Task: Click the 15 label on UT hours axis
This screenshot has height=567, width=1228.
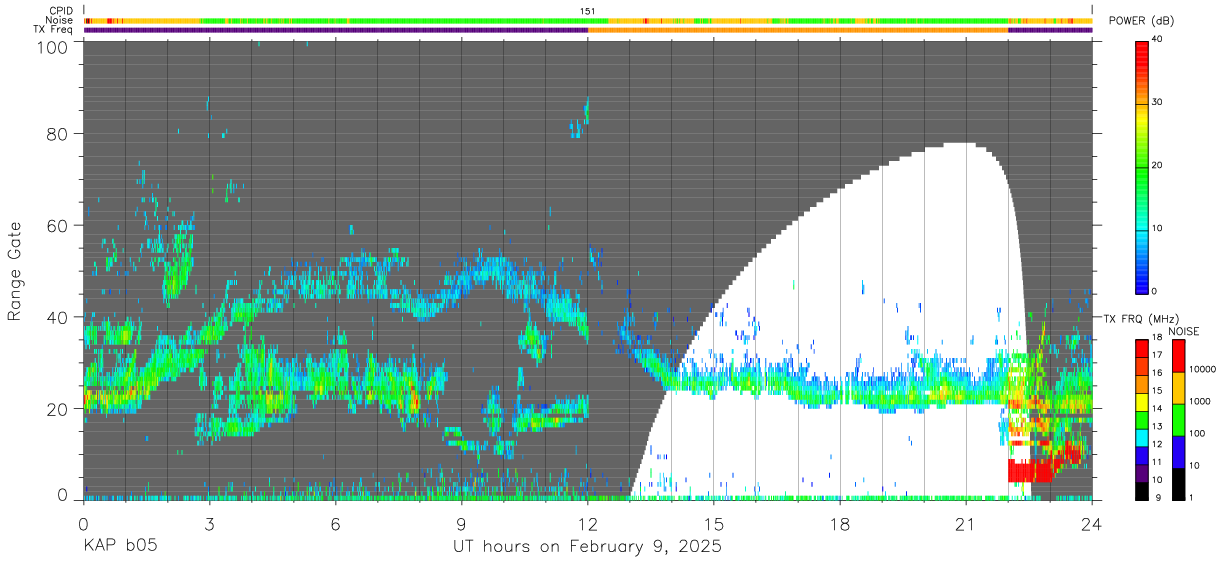Action: click(713, 524)
